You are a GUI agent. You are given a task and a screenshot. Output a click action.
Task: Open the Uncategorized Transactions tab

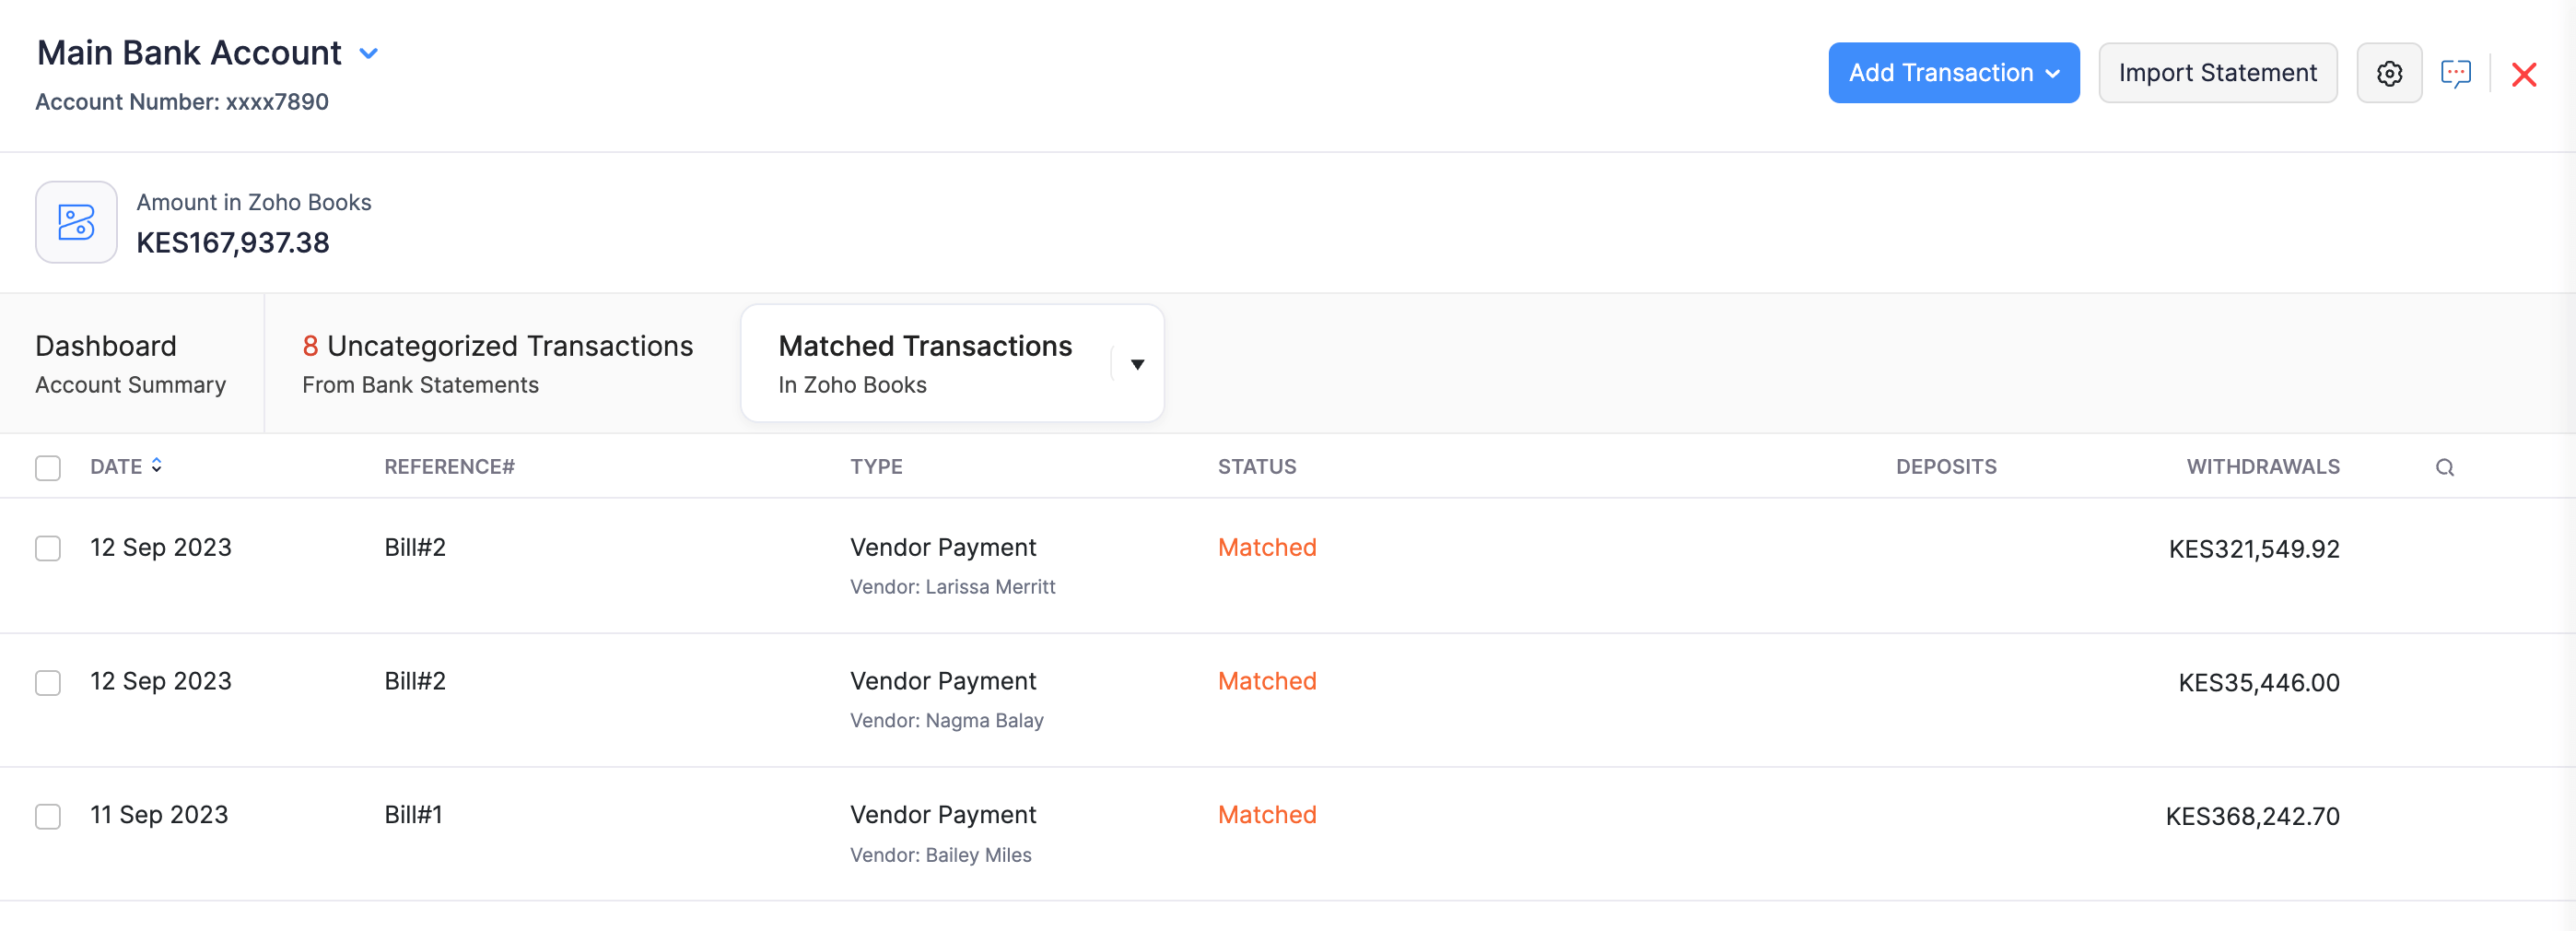click(x=498, y=345)
